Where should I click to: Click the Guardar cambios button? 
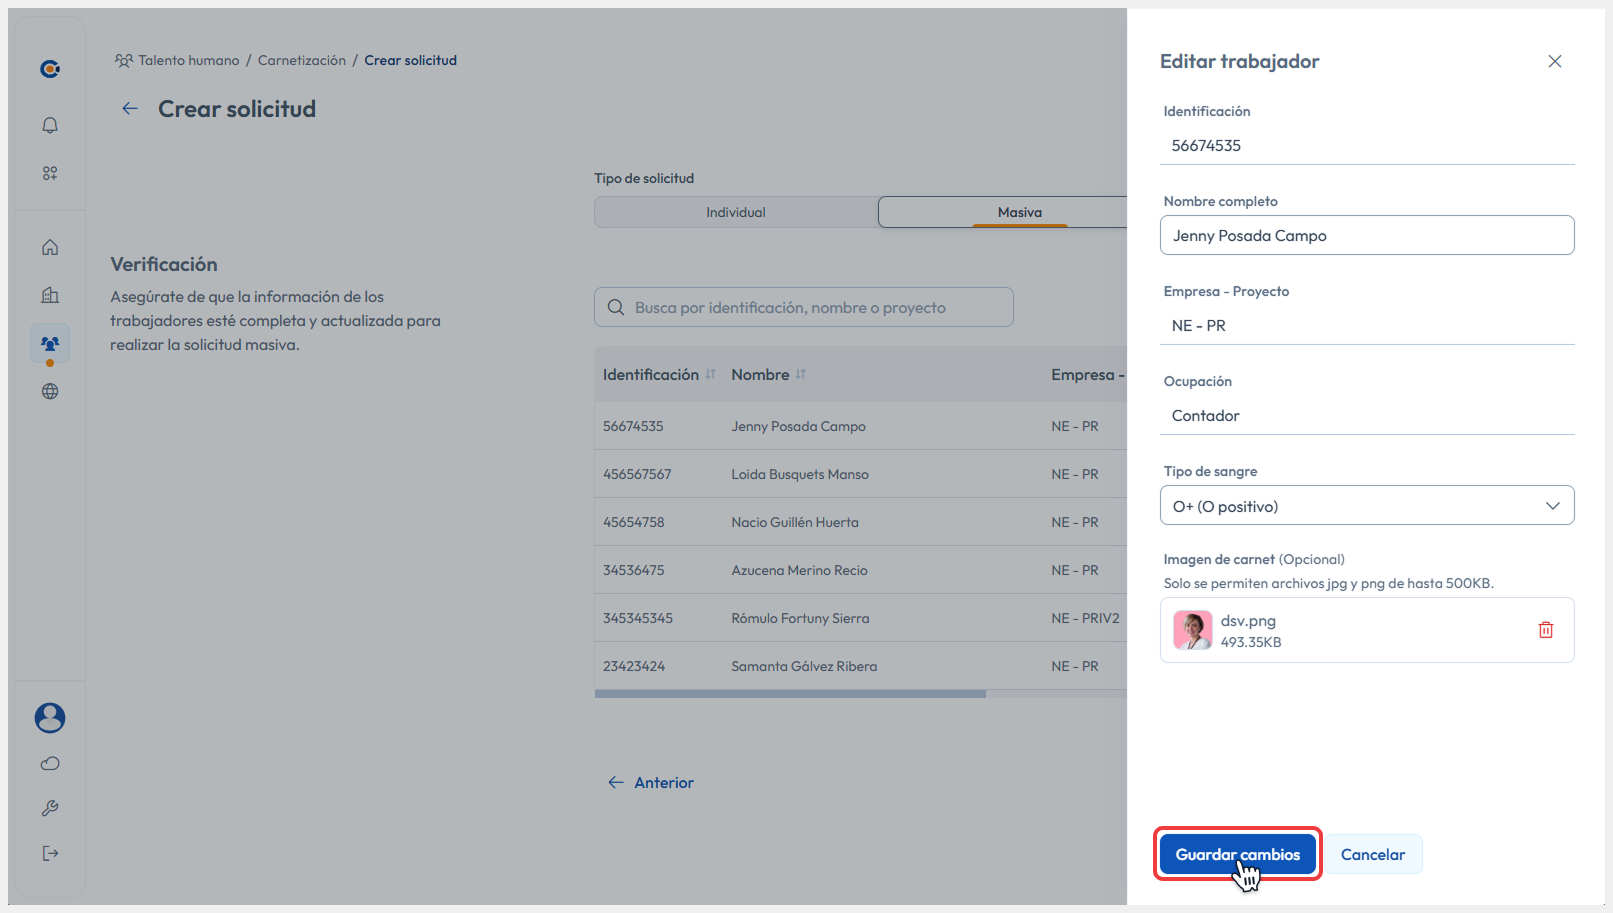[1237, 854]
